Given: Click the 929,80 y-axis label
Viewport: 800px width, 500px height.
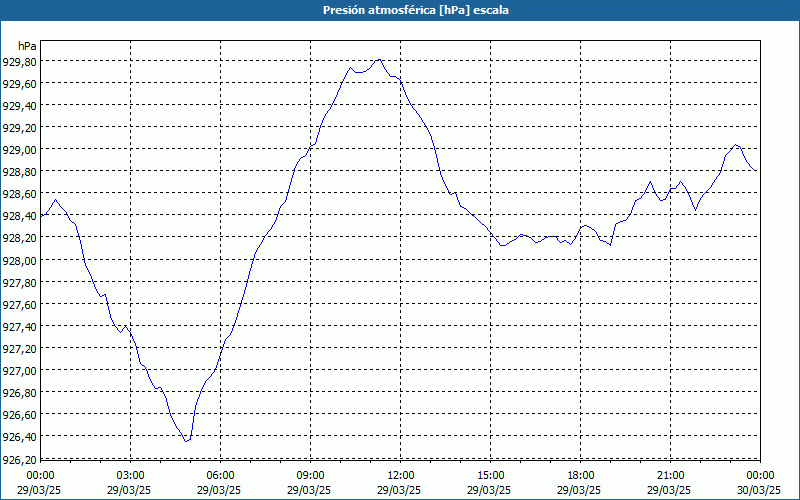Looking at the screenshot, I should click(x=19, y=61).
